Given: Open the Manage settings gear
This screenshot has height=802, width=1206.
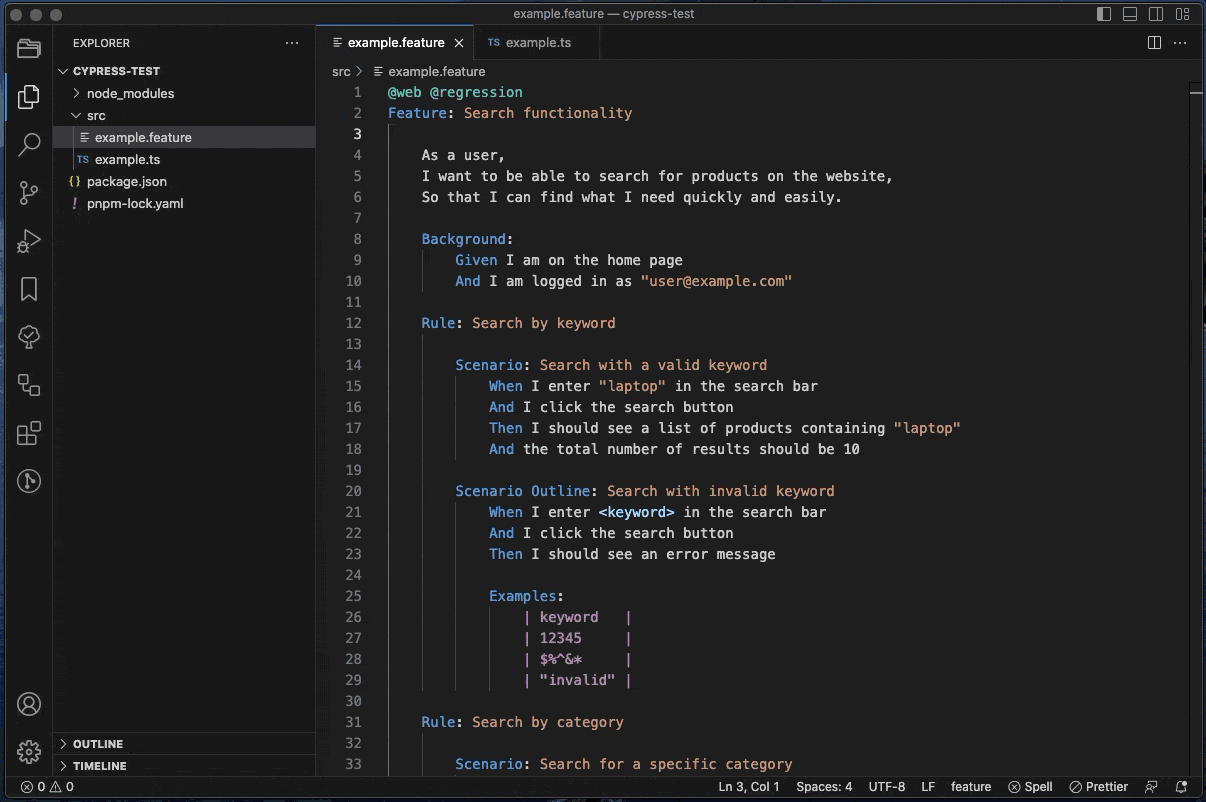Looking at the screenshot, I should click(29, 752).
